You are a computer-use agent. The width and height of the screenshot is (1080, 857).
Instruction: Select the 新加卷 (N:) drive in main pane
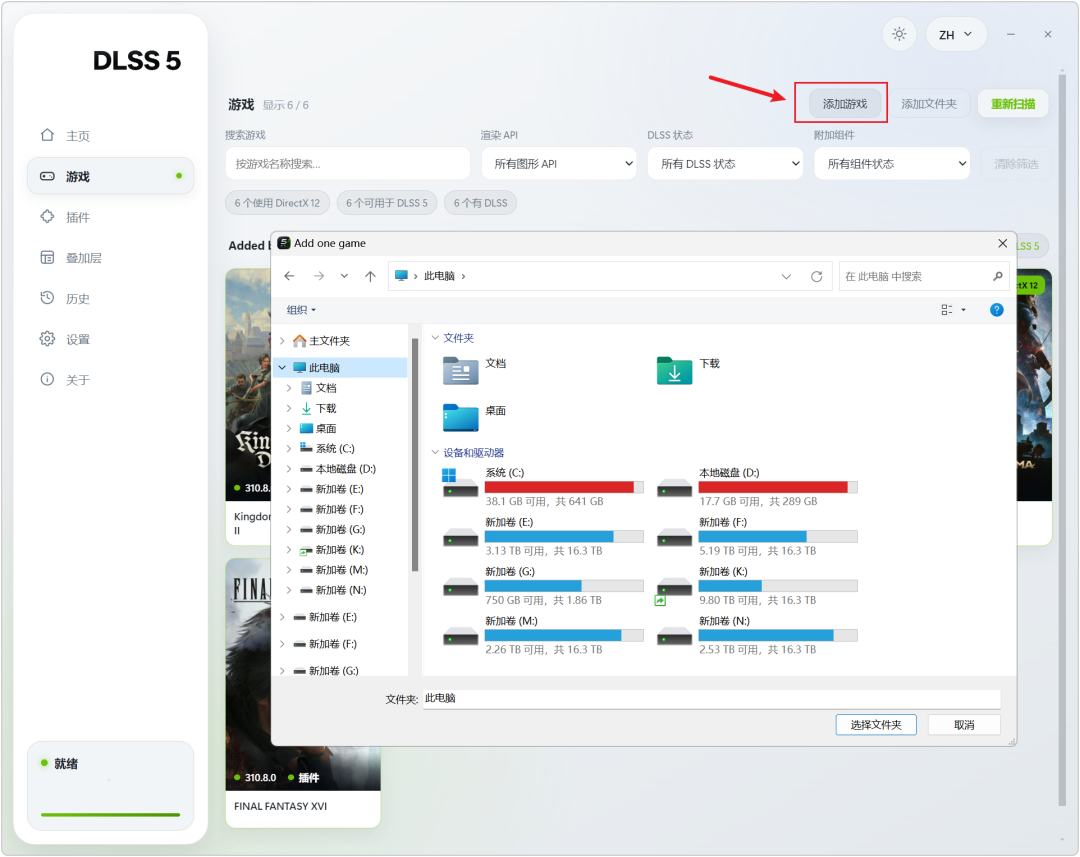(x=758, y=635)
